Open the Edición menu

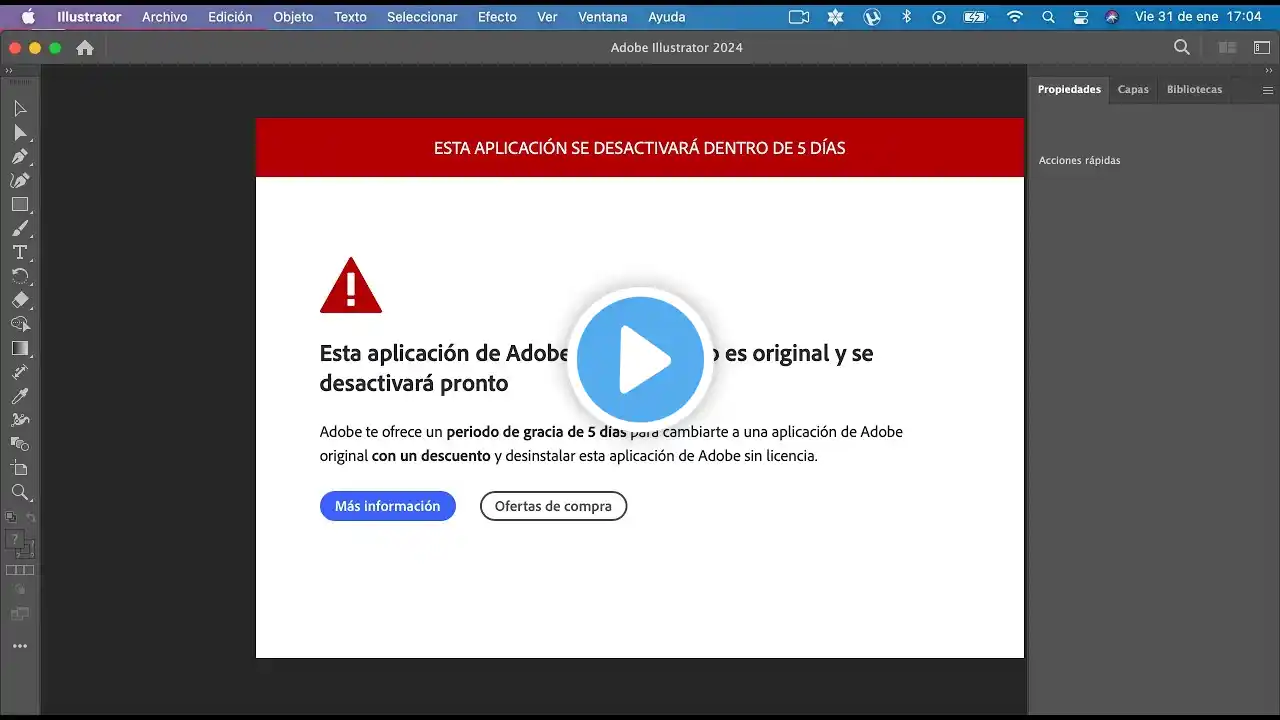click(230, 17)
